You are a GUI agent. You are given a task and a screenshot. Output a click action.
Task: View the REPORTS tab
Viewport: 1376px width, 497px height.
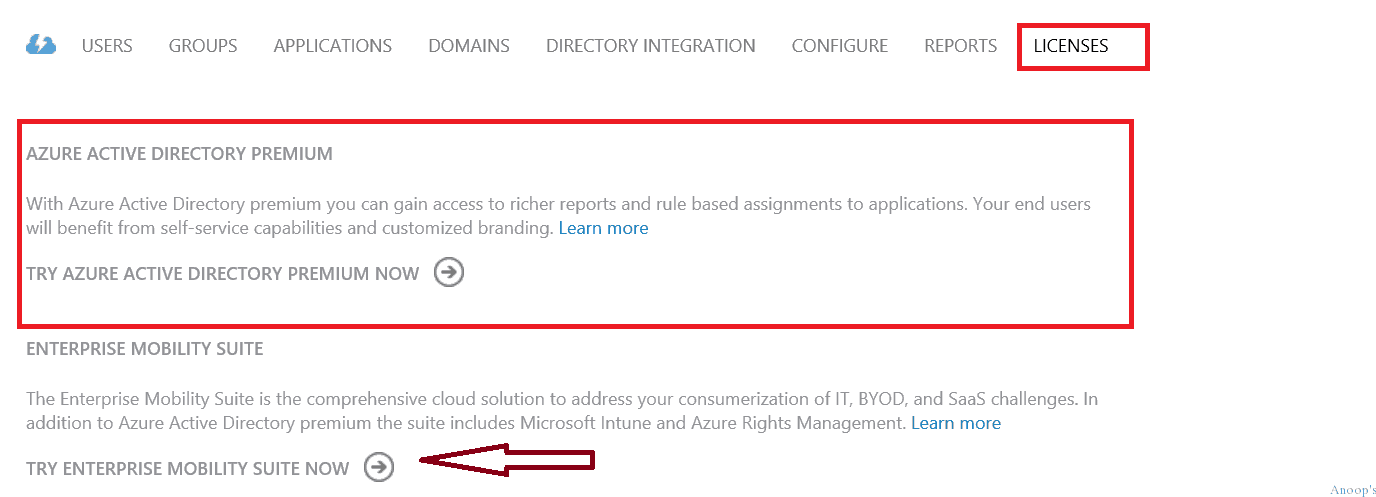point(961,46)
